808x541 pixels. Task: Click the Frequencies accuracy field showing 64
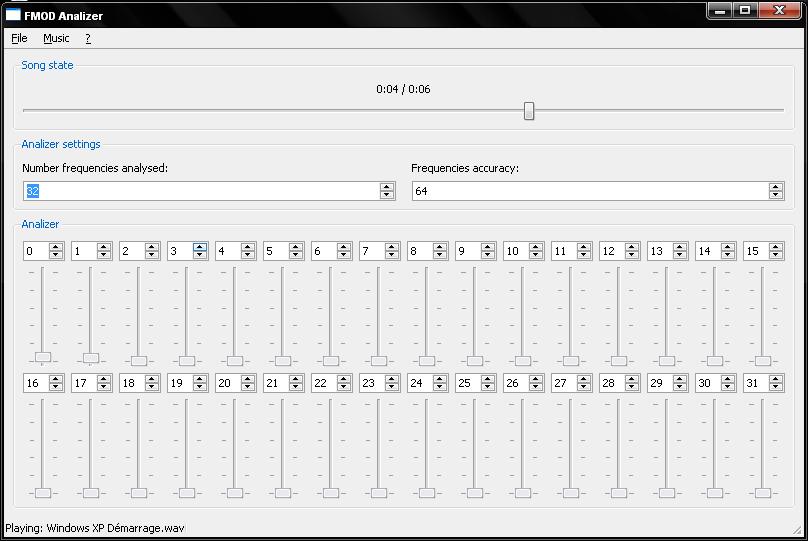point(590,191)
